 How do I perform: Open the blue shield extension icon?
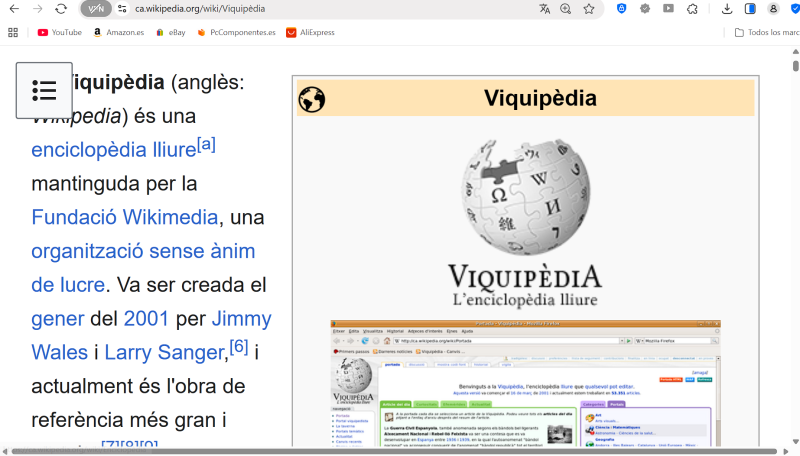(621, 9)
